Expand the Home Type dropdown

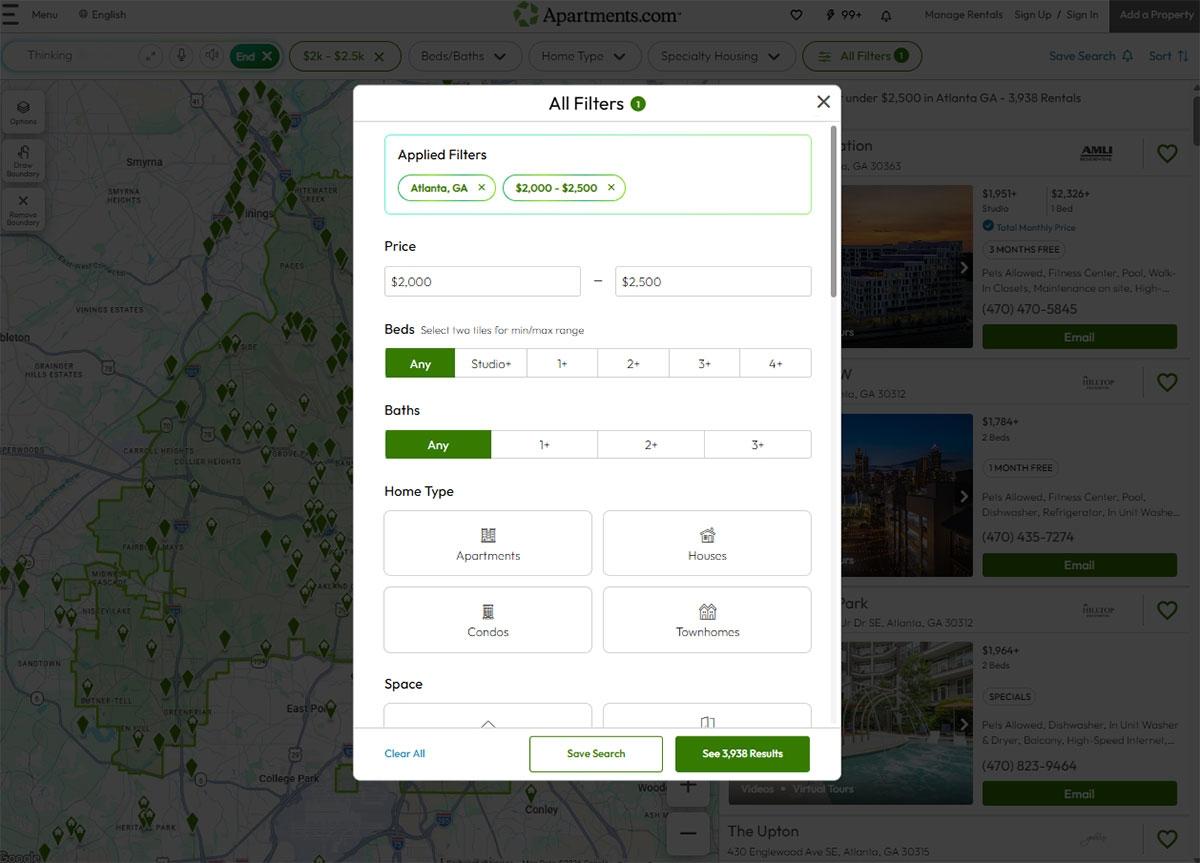[584, 56]
